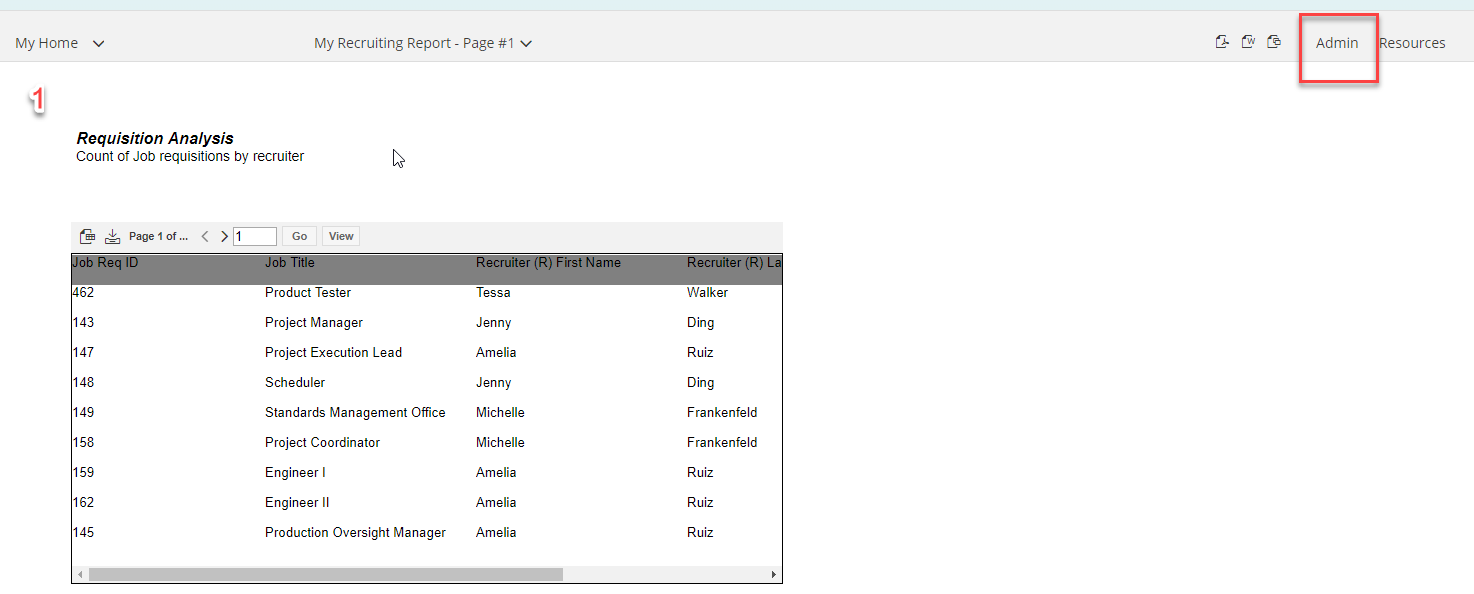Open the Admin menu
The image size is (1474, 594).
pyautogui.click(x=1337, y=43)
